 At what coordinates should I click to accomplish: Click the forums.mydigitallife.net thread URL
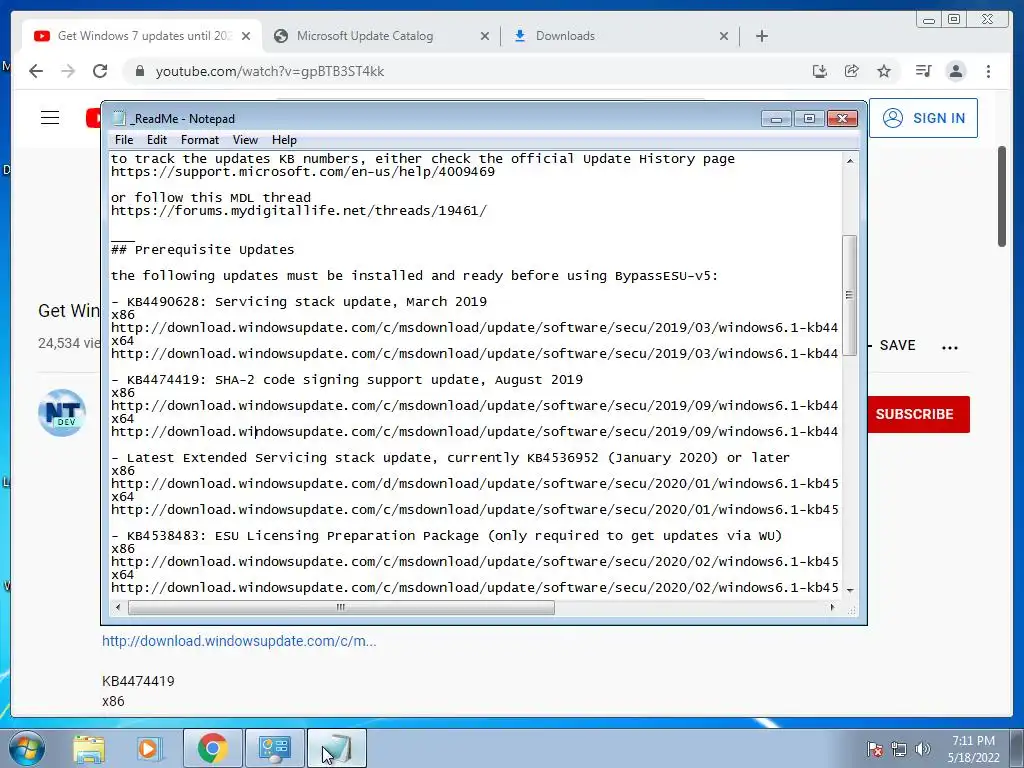[x=298, y=211]
